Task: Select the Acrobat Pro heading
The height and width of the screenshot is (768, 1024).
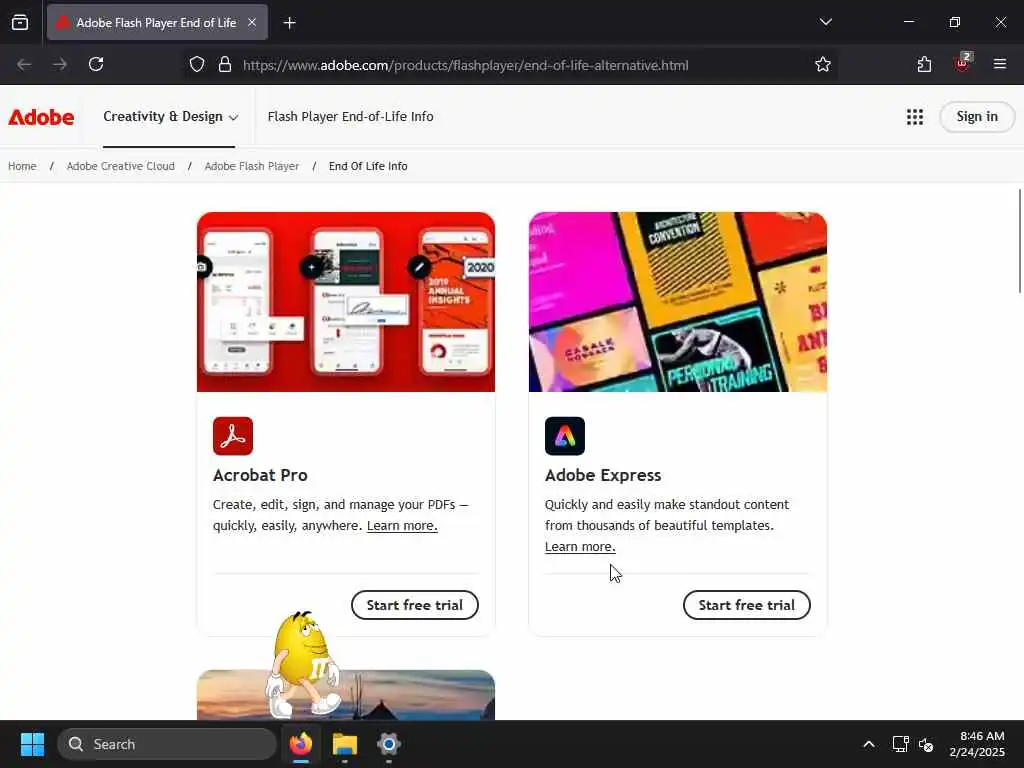Action: coord(260,475)
